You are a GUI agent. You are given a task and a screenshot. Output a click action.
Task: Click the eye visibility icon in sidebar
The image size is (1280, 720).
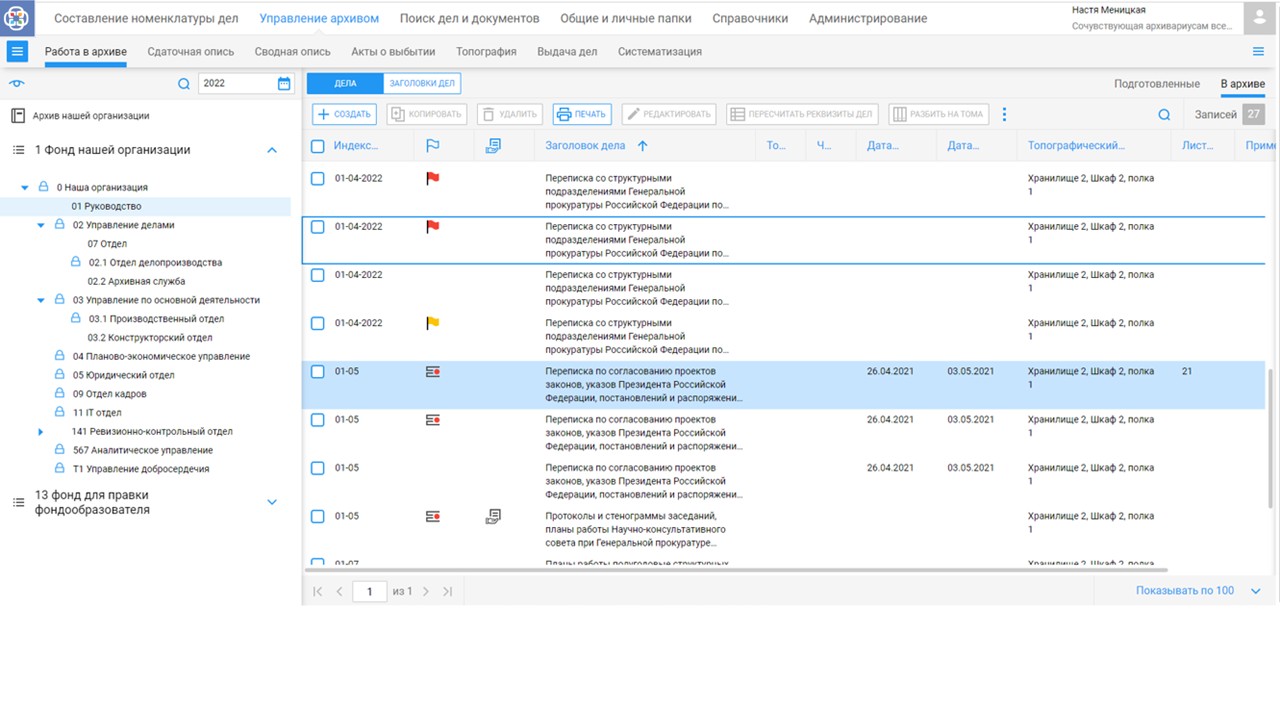pyautogui.click(x=16, y=84)
